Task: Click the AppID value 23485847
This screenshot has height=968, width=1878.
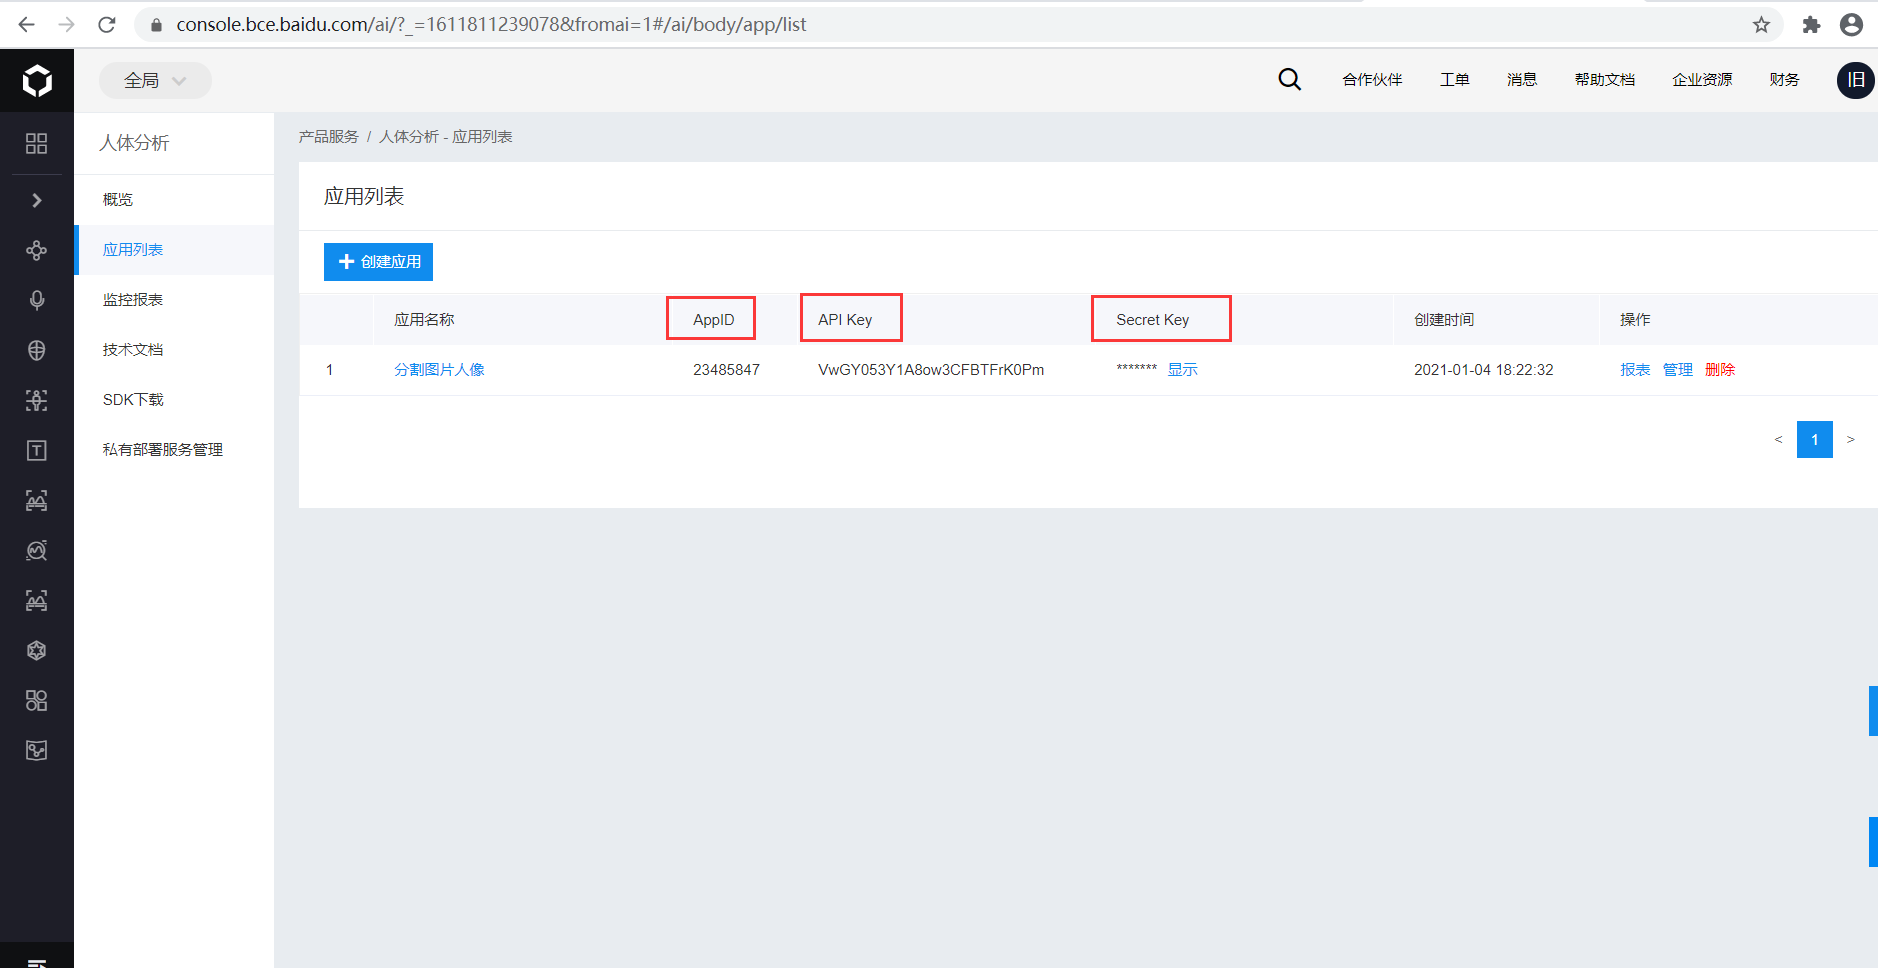Action: (x=726, y=370)
